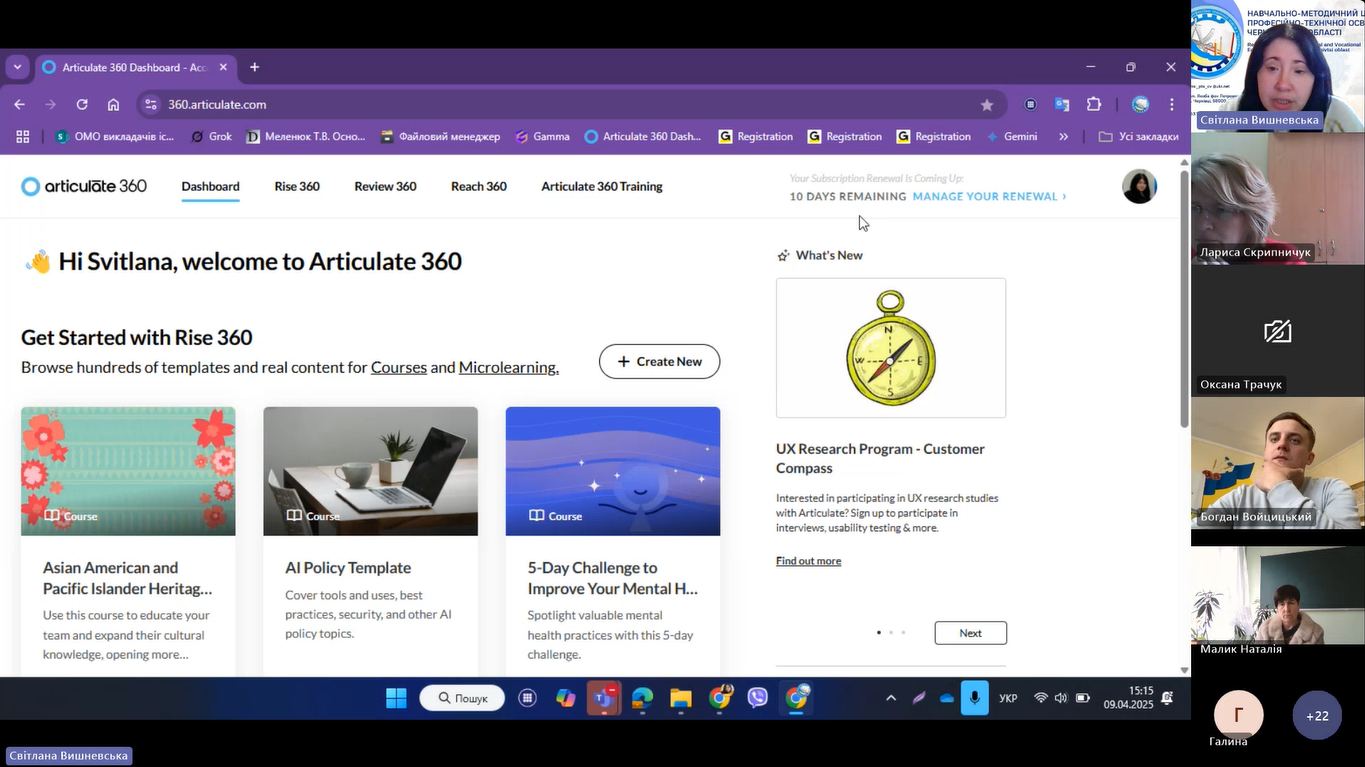Open the browser Extensions puzzle icon
The image size is (1365, 767).
pos(1094,105)
